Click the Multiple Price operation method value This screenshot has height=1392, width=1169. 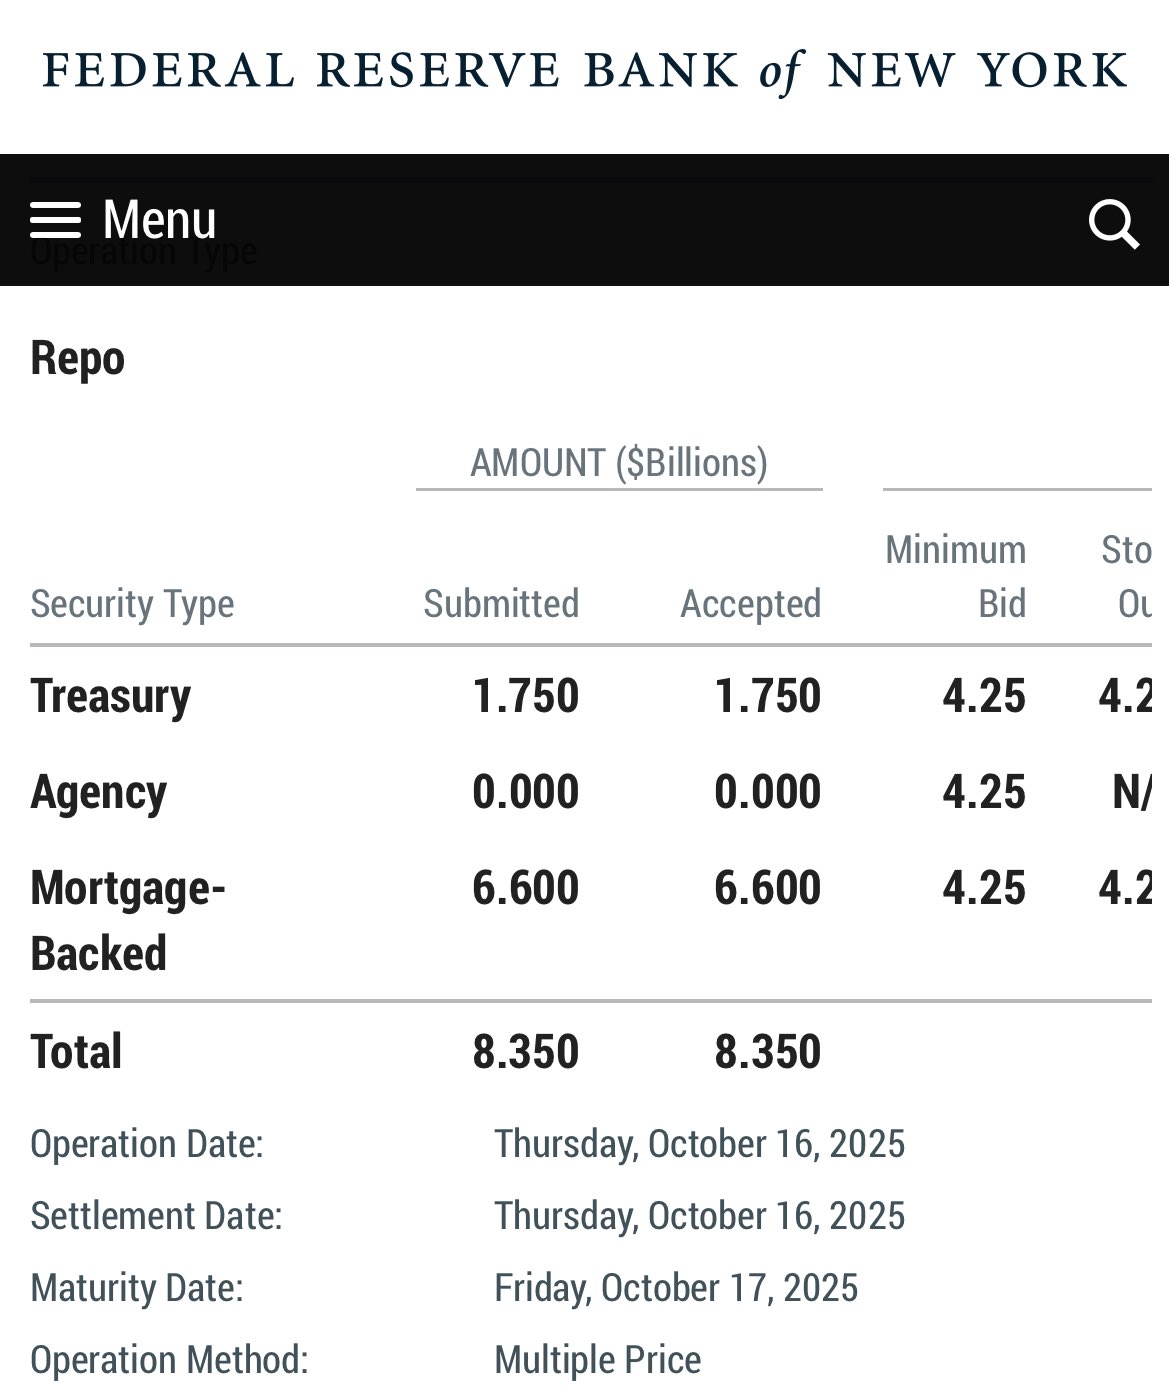click(x=598, y=1360)
